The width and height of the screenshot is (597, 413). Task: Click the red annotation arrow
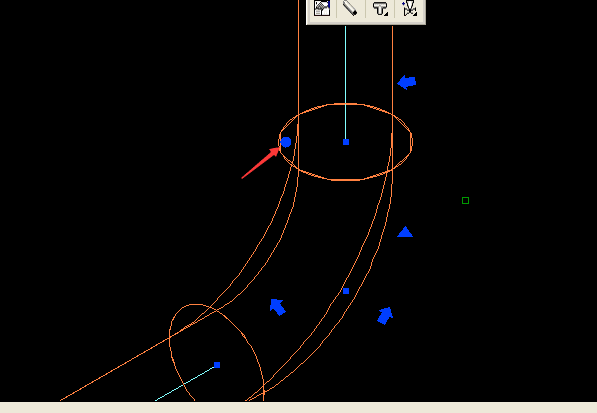click(260, 163)
